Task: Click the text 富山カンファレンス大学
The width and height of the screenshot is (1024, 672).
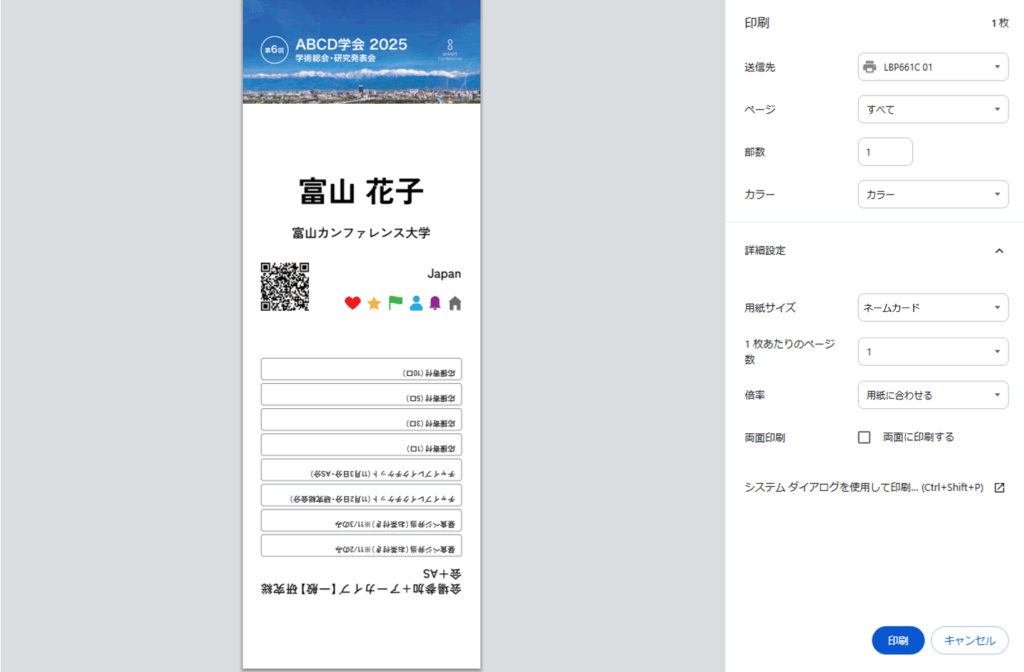Action: 361,232
